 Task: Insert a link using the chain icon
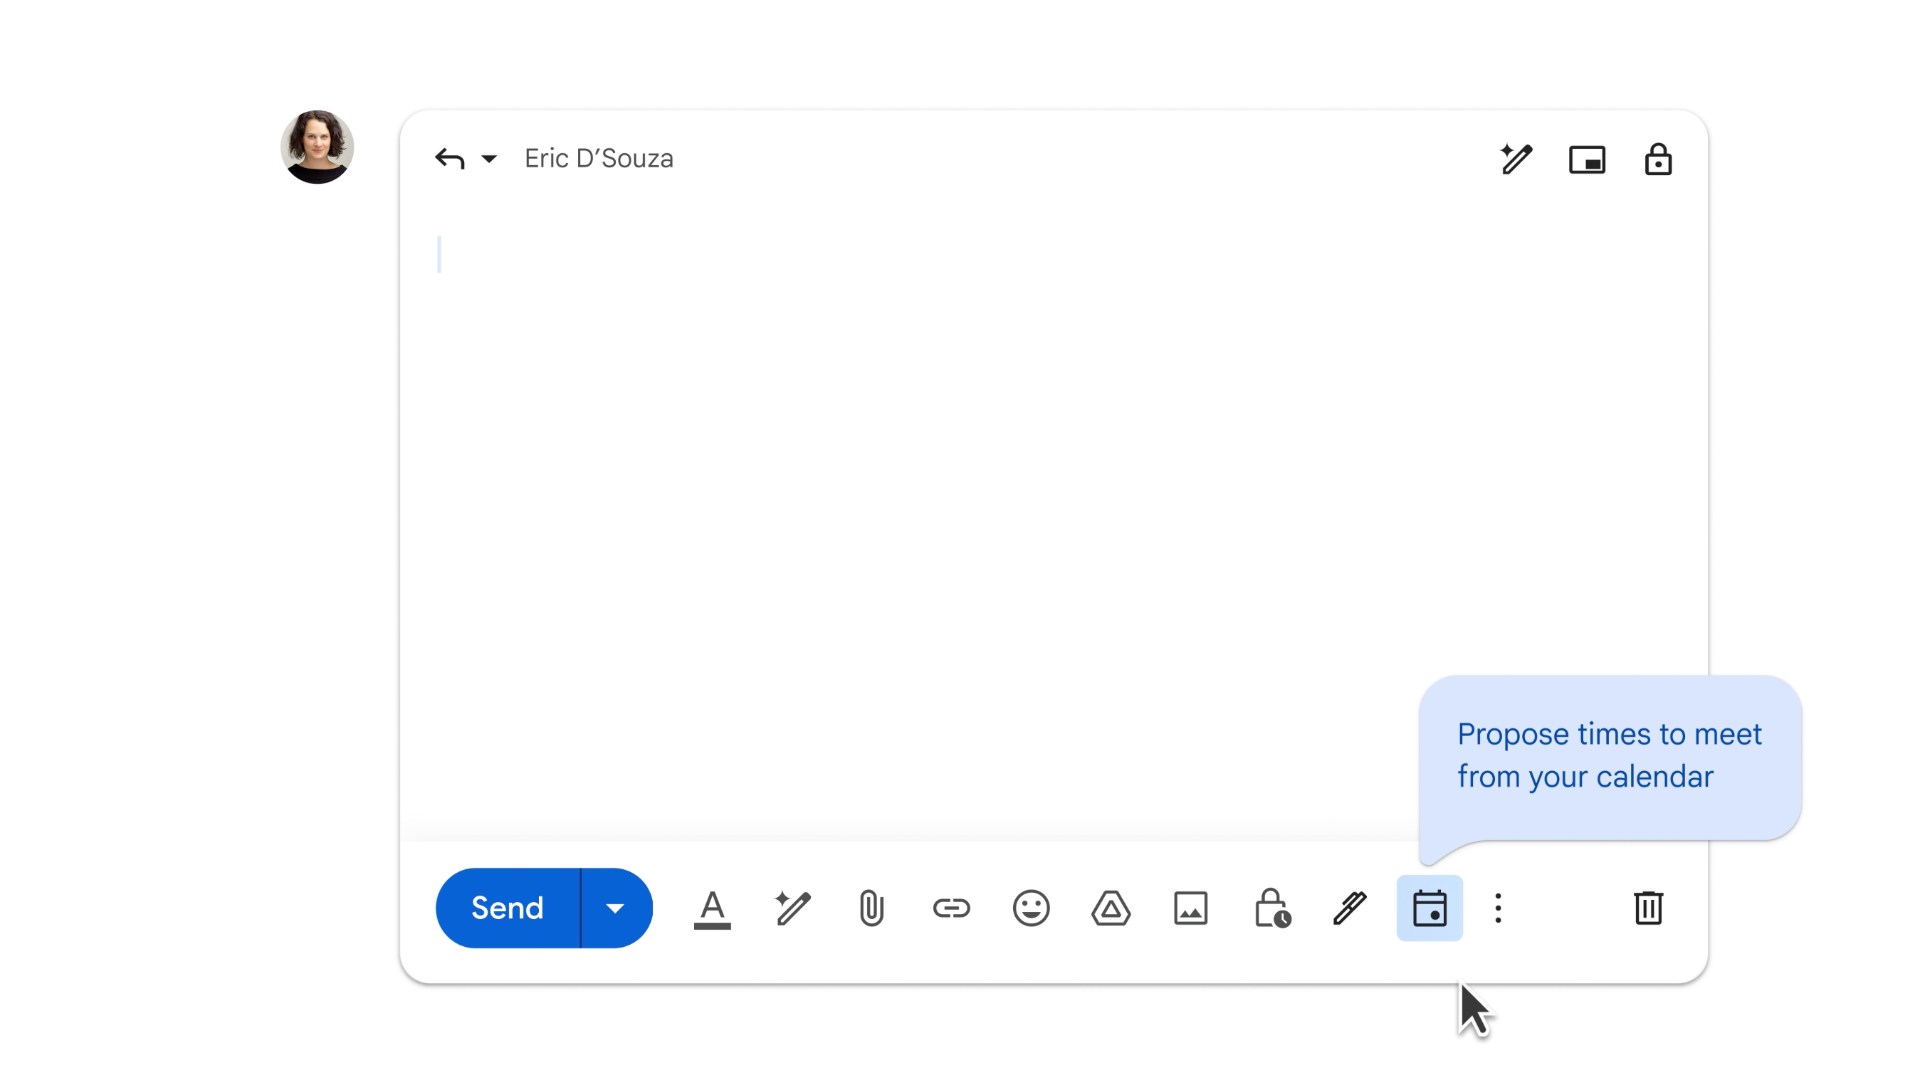(951, 908)
